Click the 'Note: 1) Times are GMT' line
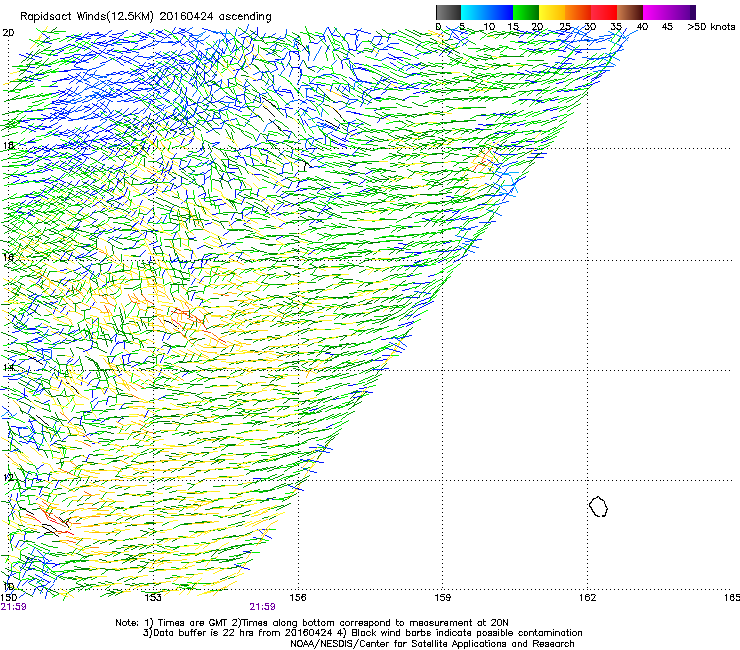 point(312,623)
